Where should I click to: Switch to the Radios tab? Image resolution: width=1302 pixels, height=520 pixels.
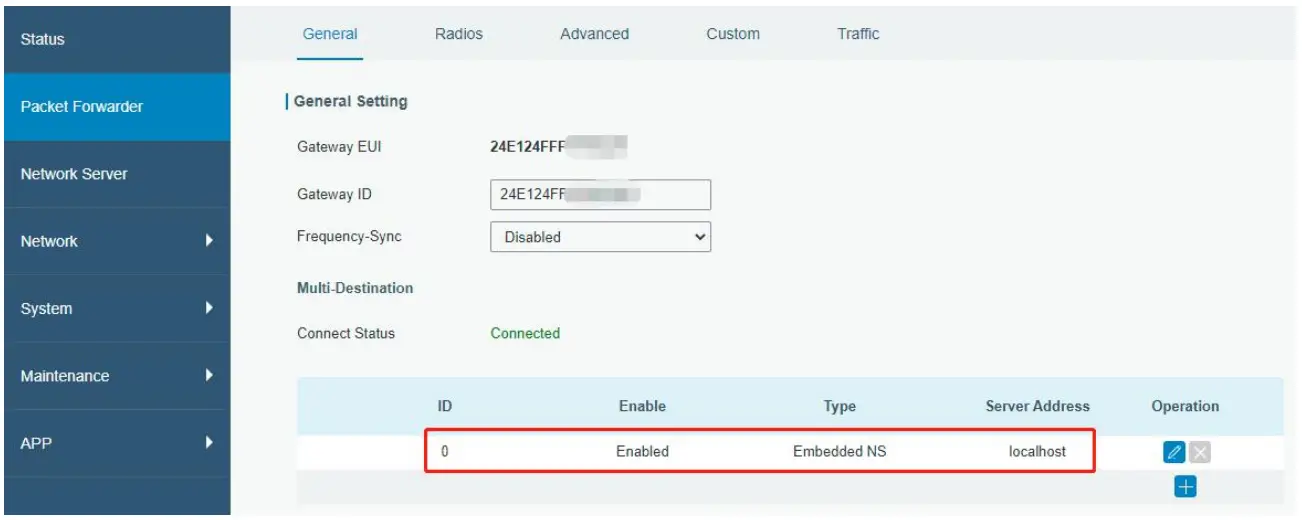(x=459, y=34)
